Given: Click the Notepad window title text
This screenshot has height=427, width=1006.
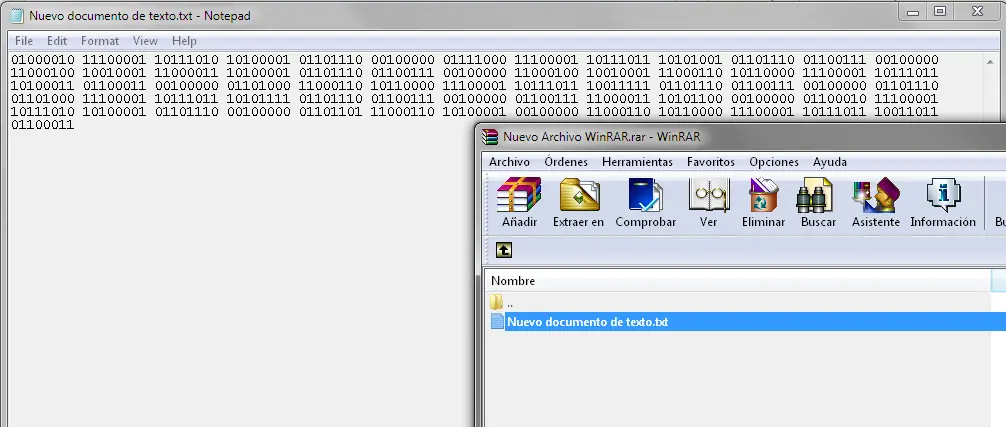Looking at the screenshot, I should pos(140,15).
